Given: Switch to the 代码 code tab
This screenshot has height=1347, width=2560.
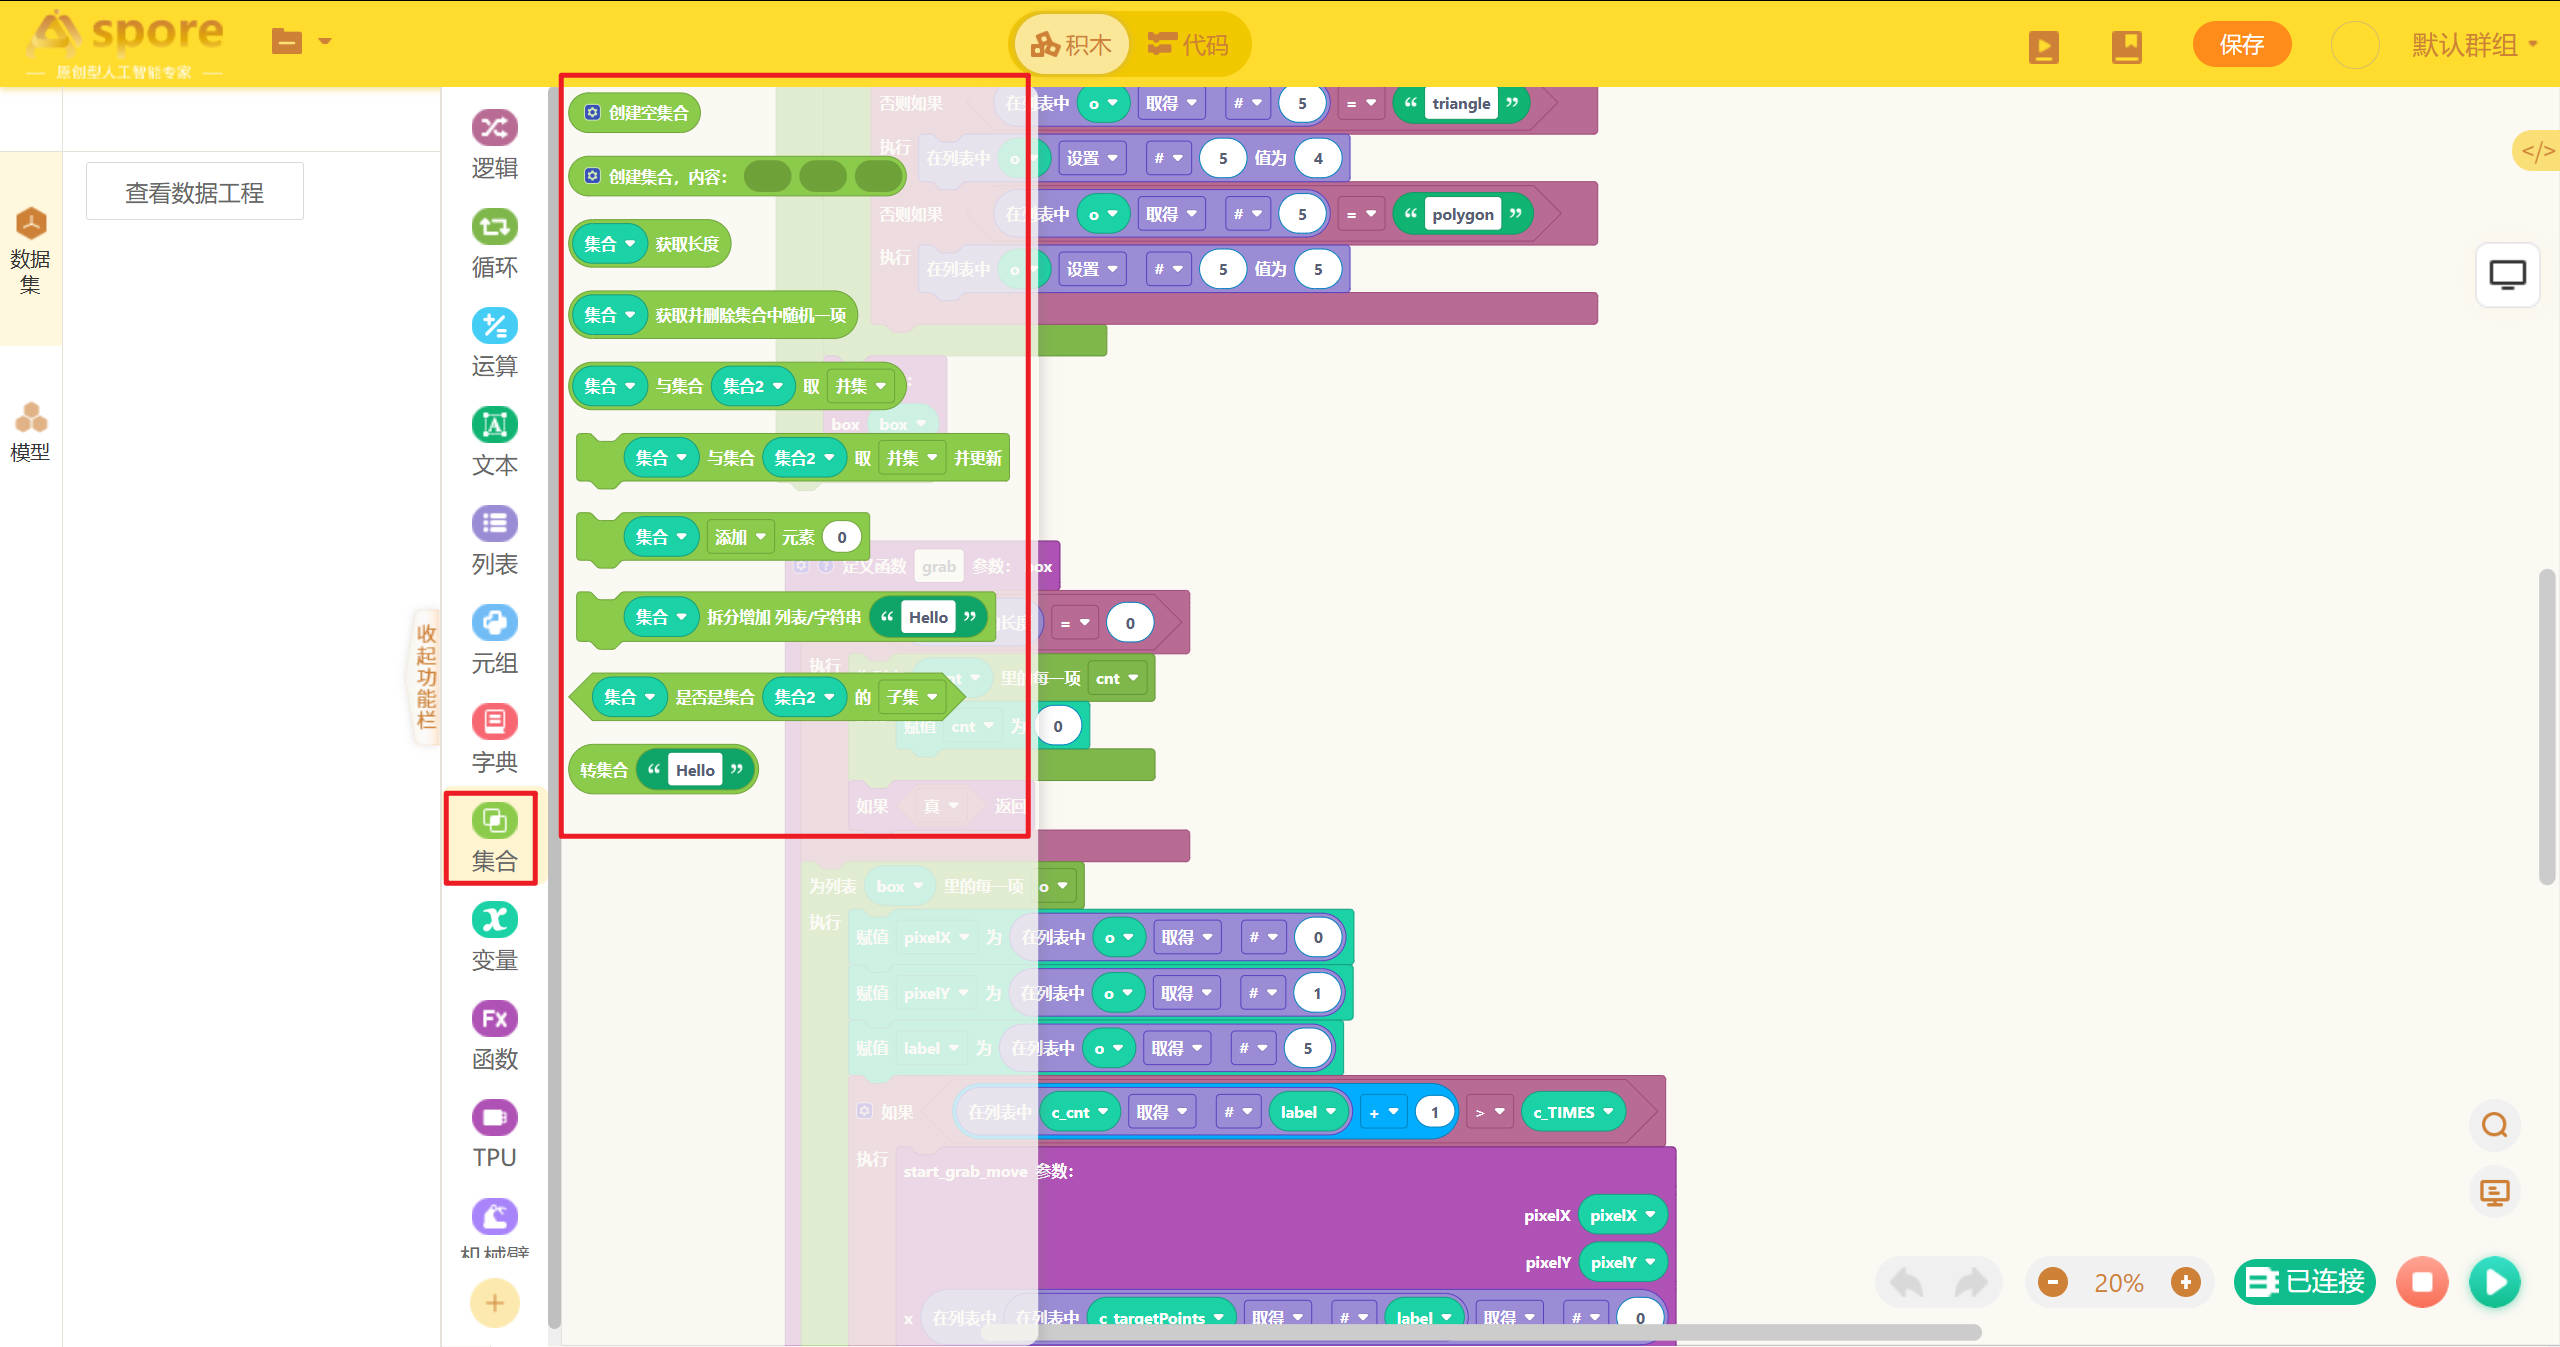Looking at the screenshot, I should [1188, 45].
